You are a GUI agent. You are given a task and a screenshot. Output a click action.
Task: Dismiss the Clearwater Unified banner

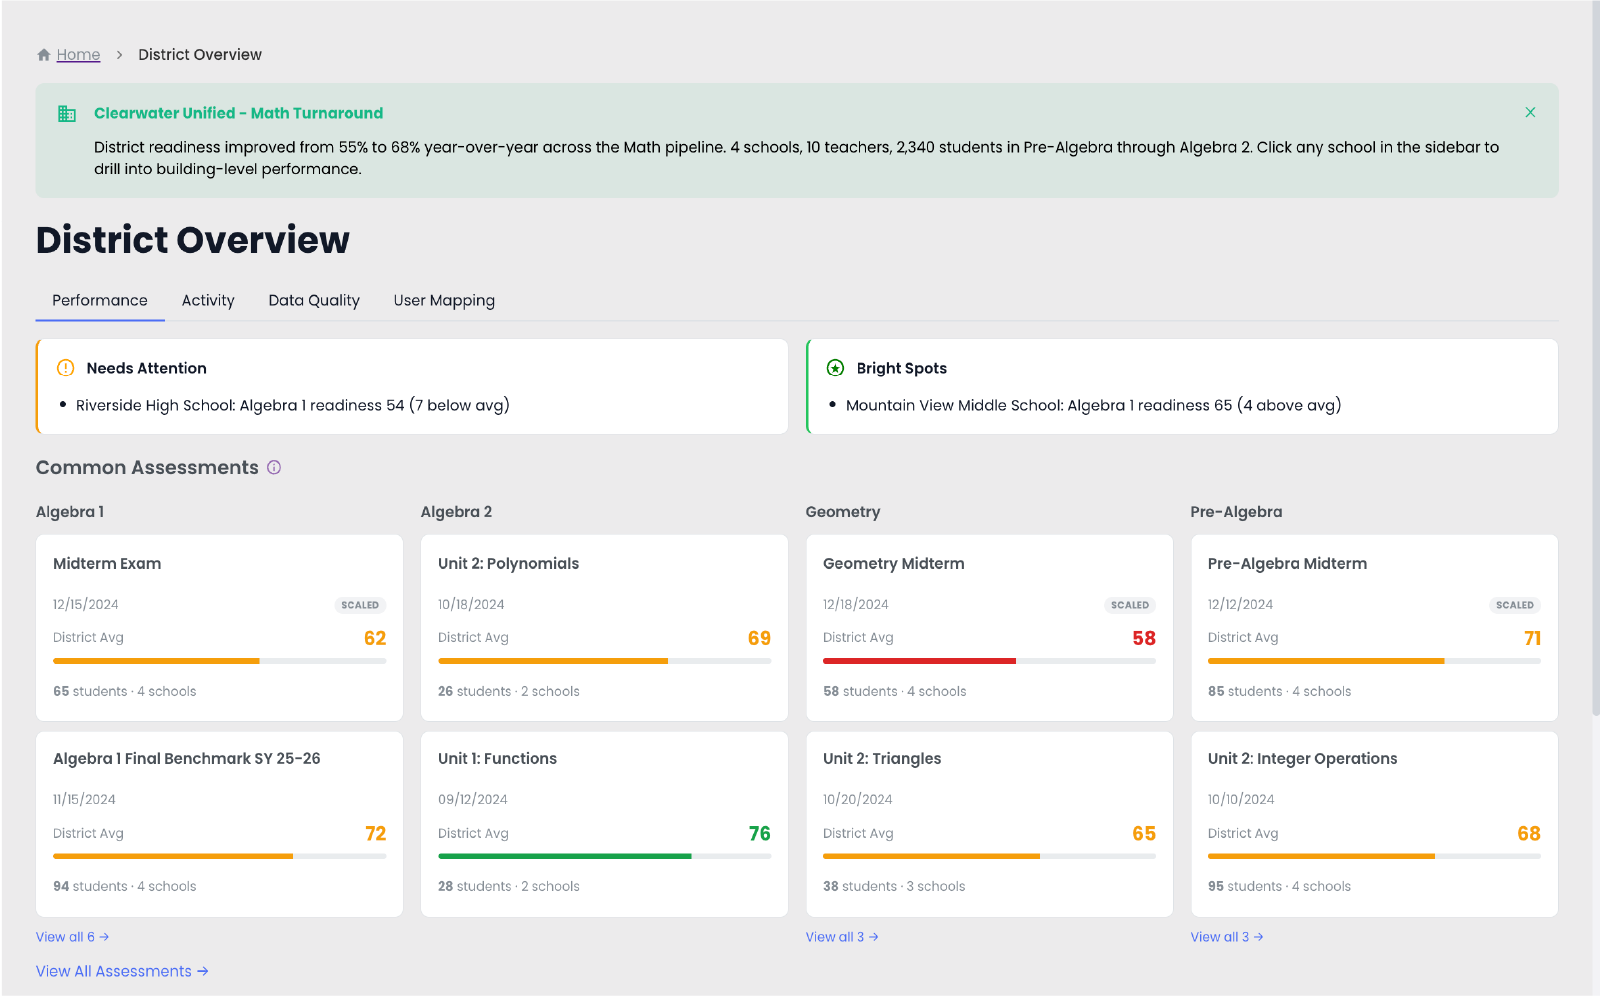1530,113
